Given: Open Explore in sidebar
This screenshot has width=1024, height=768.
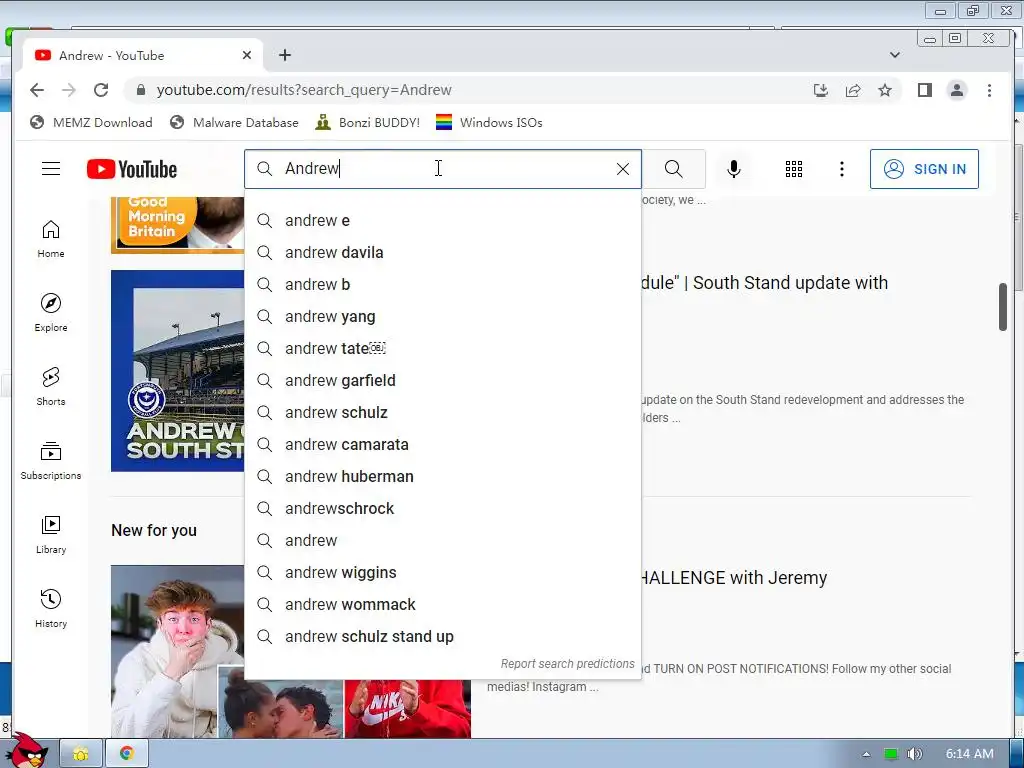Looking at the screenshot, I should 51,313.
